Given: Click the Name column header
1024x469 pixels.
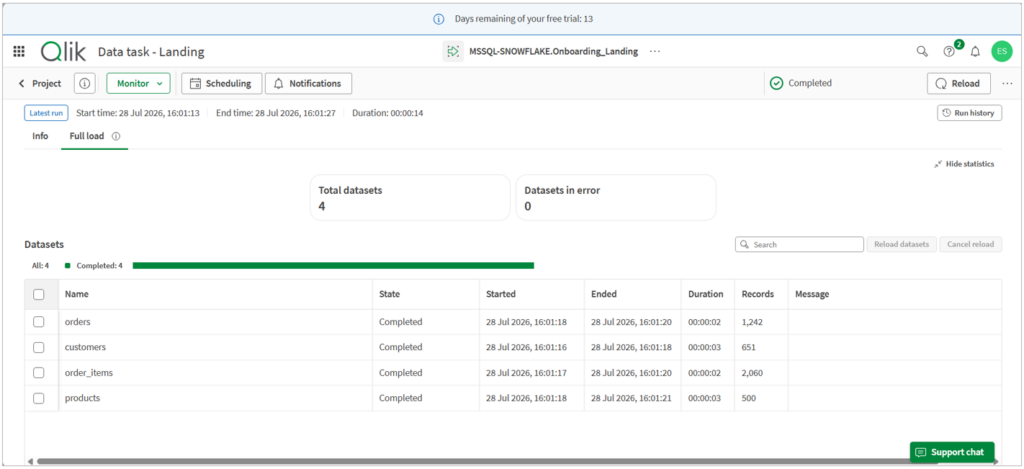Looking at the screenshot, I should click(x=216, y=295).
